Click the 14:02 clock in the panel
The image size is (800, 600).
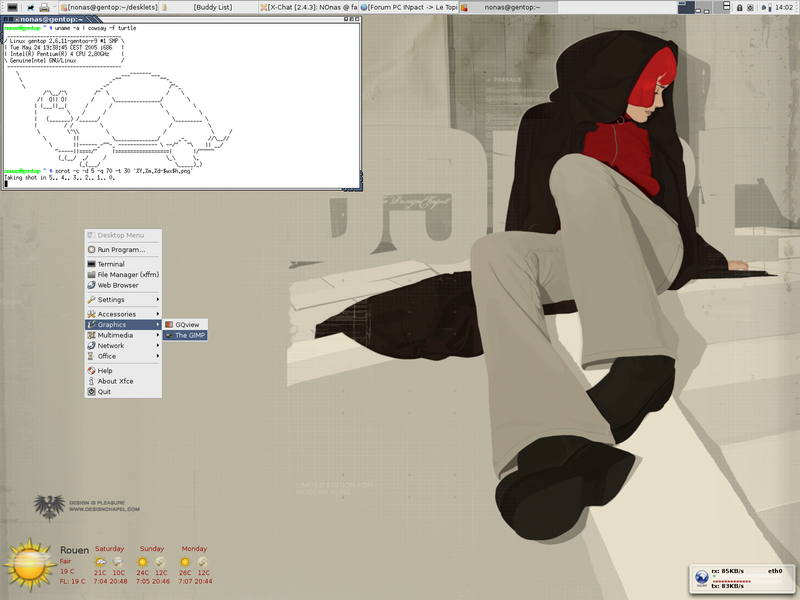pos(784,7)
